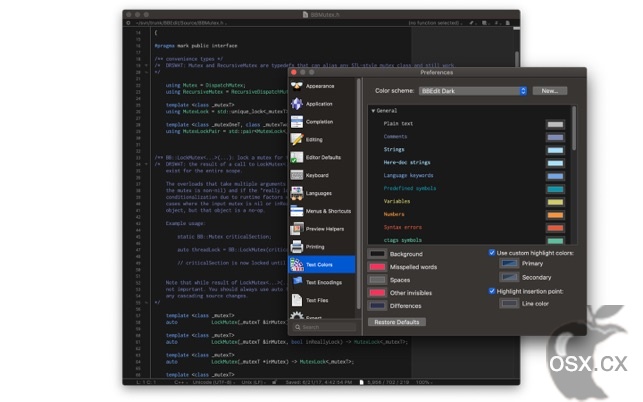Click the Text Colors palette icon
This screenshot has height=402, width=643.
click(x=296, y=265)
